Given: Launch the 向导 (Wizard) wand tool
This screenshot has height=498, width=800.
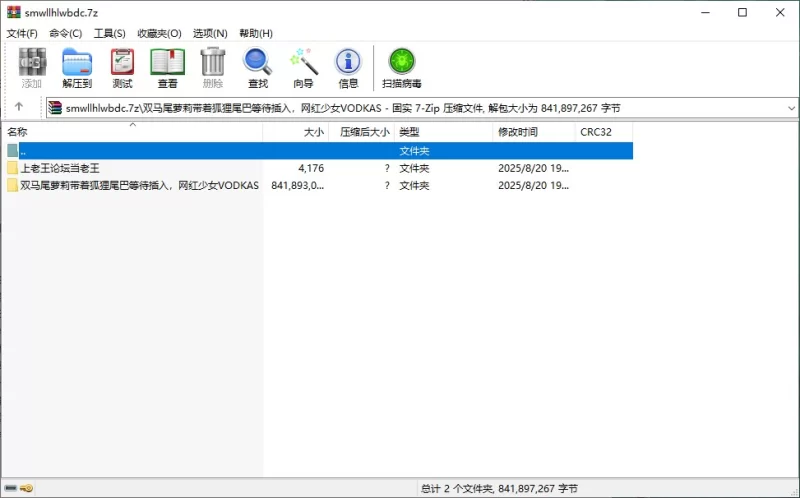Looking at the screenshot, I should point(304,62).
